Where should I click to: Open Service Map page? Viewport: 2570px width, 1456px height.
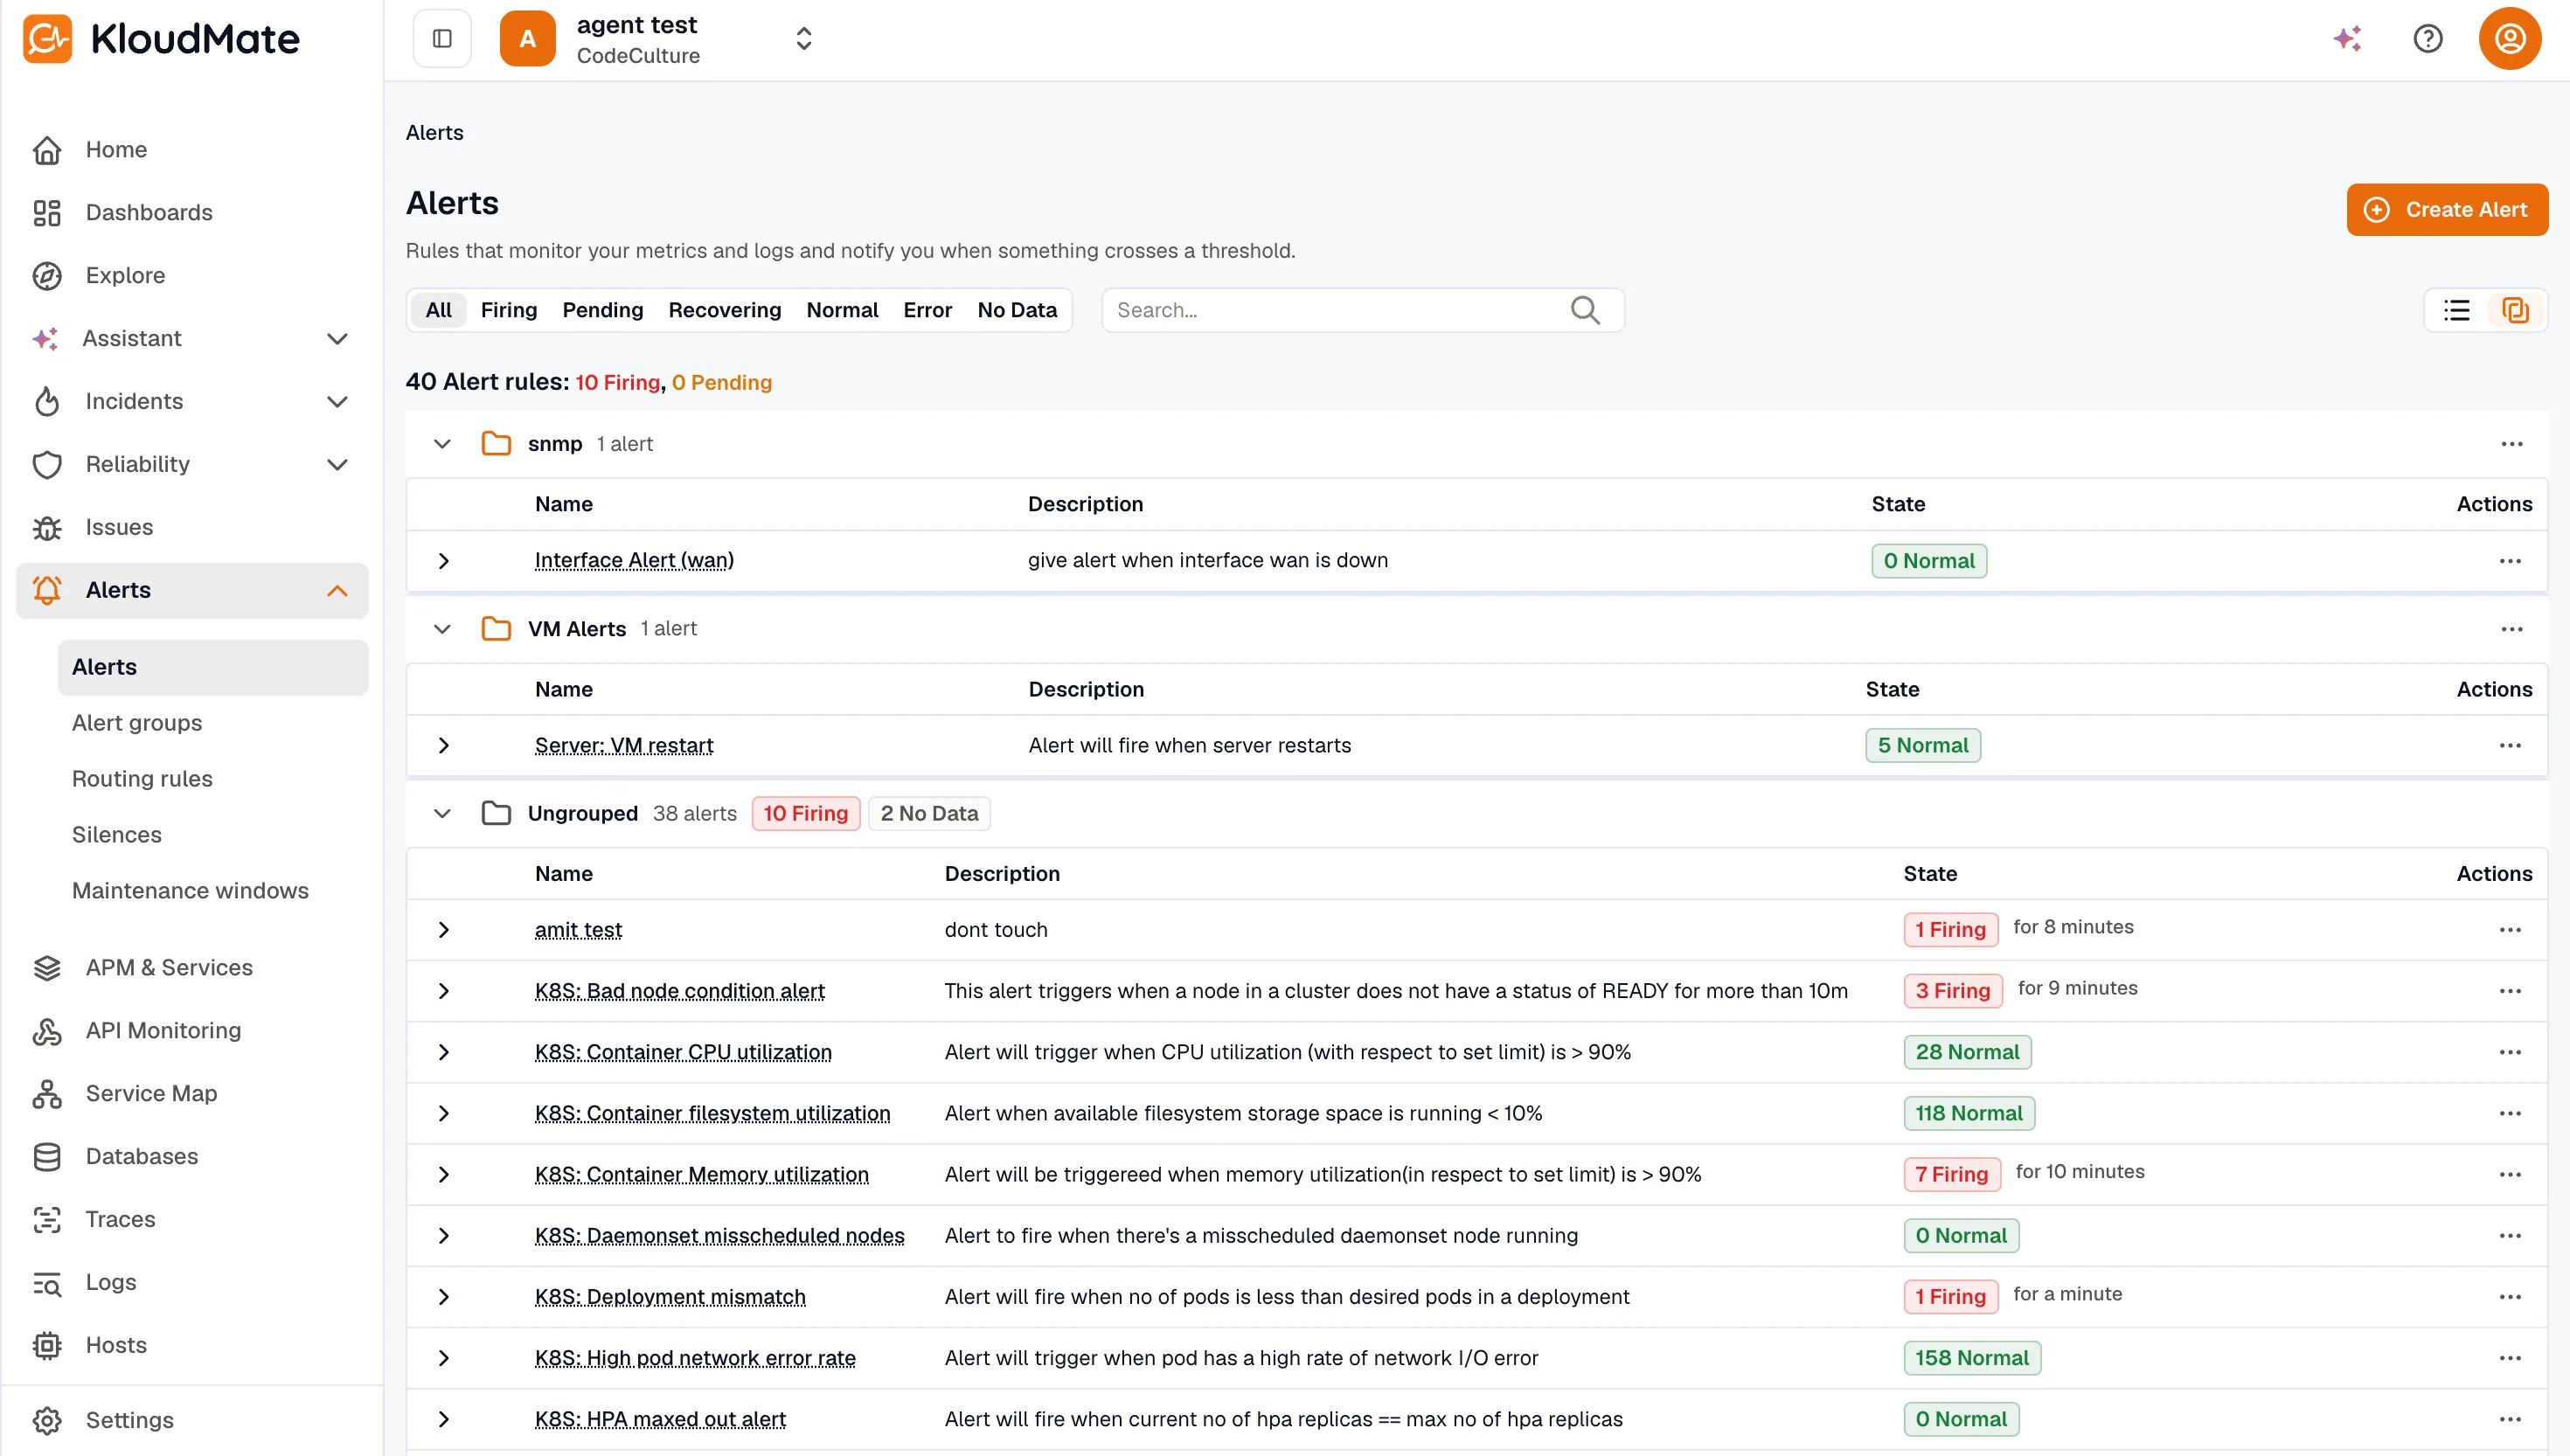pos(192,1094)
